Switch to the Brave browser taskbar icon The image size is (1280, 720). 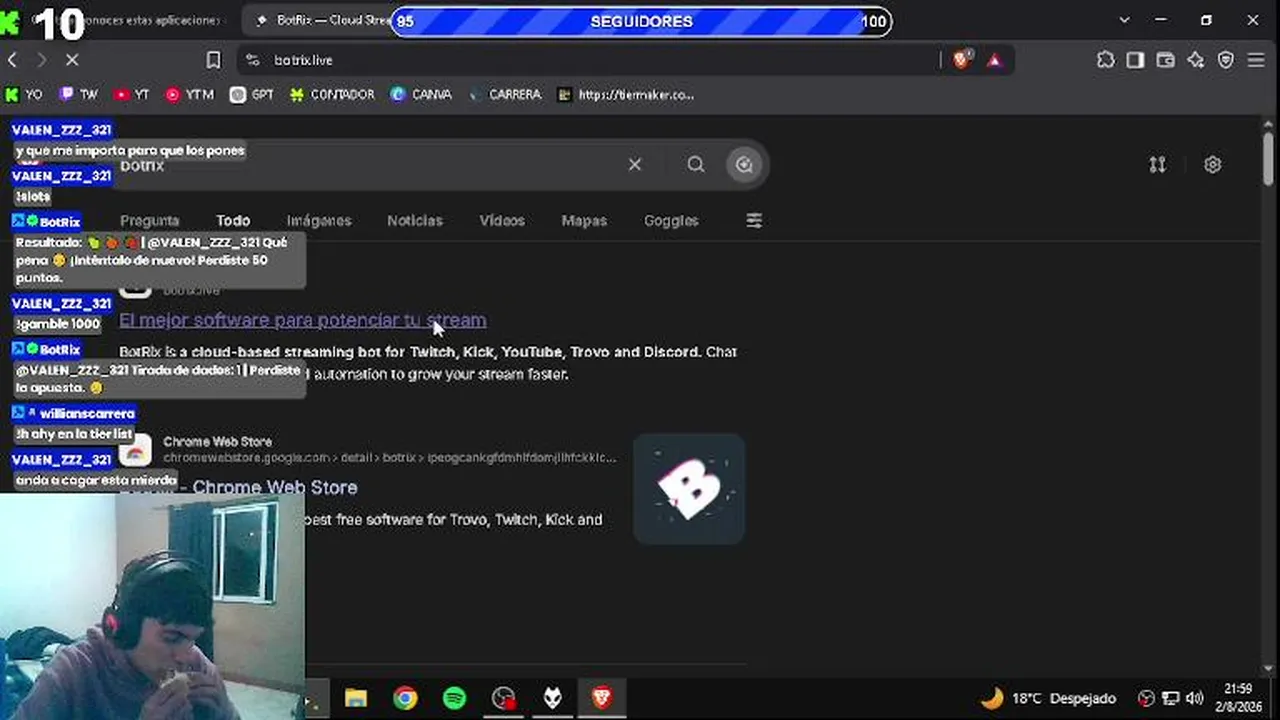[x=602, y=698]
